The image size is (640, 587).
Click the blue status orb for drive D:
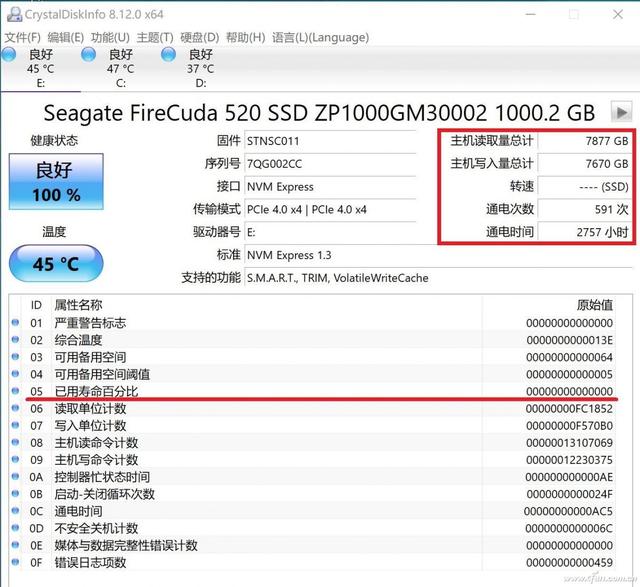tap(169, 54)
